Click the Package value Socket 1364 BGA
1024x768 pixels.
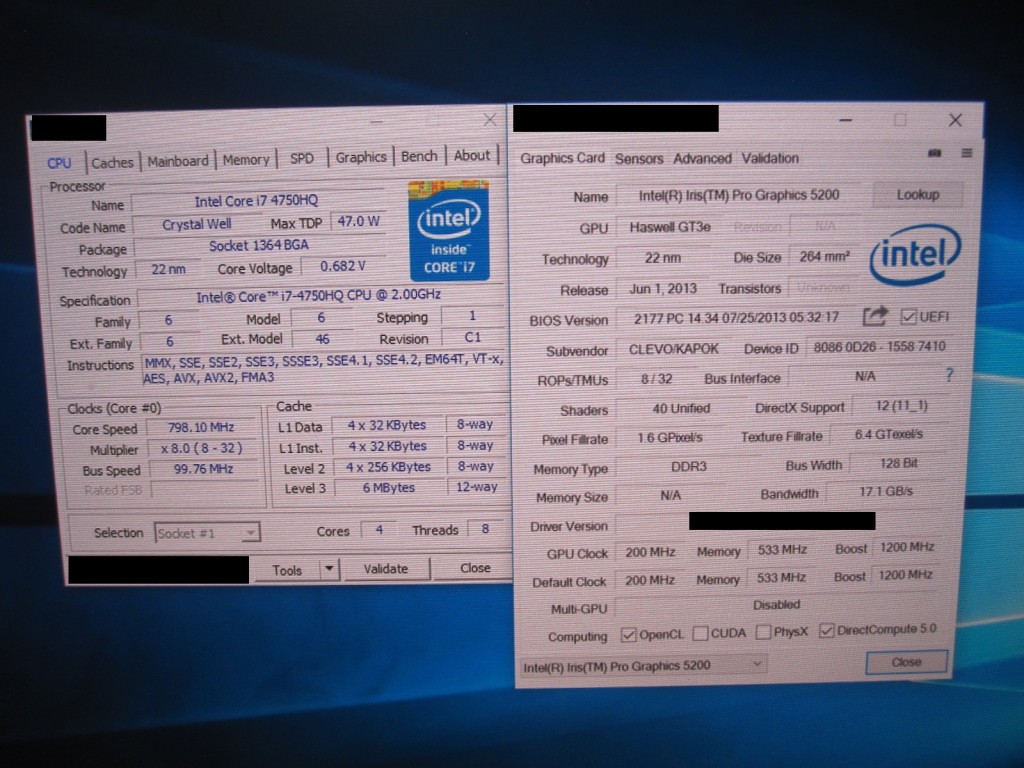[x=259, y=246]
